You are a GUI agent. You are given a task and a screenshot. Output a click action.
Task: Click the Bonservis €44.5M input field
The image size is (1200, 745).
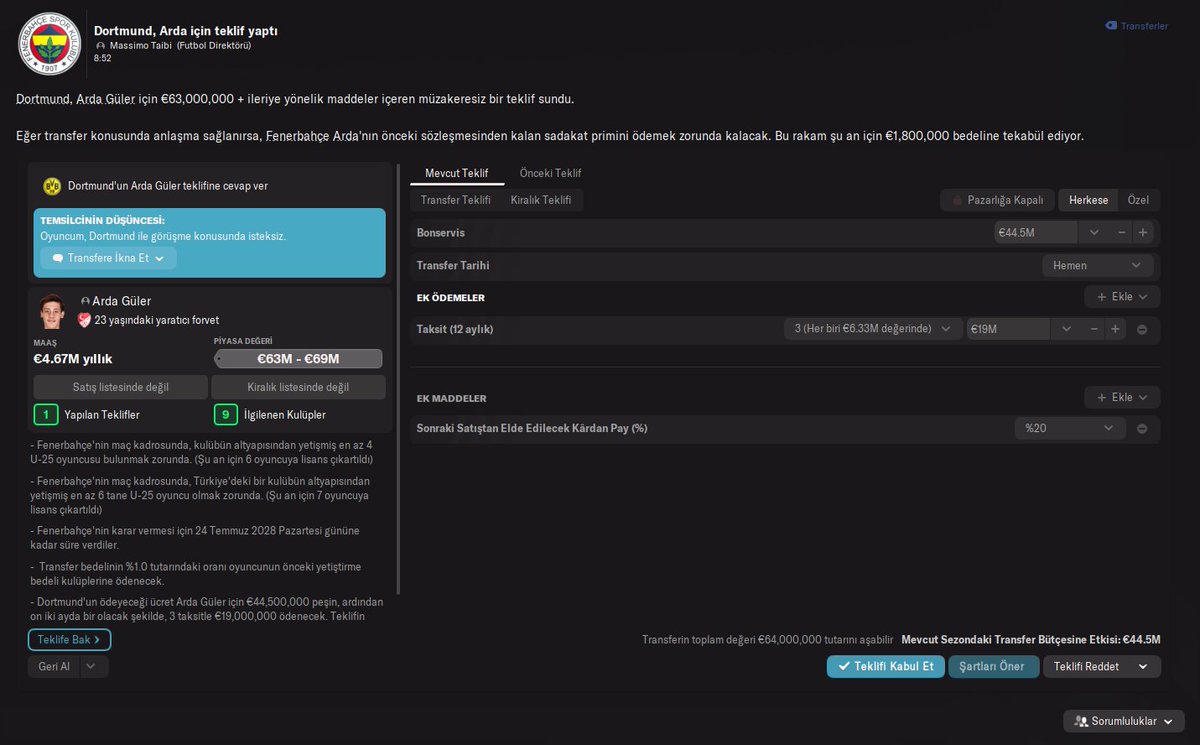coord(1036,232)
